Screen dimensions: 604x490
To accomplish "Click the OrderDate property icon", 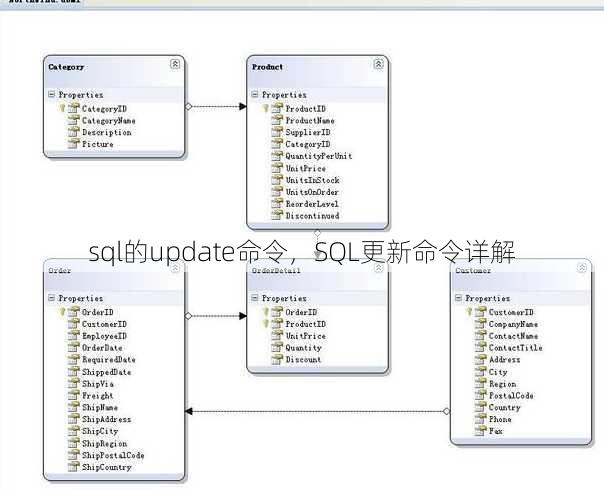I will [73, 348].
